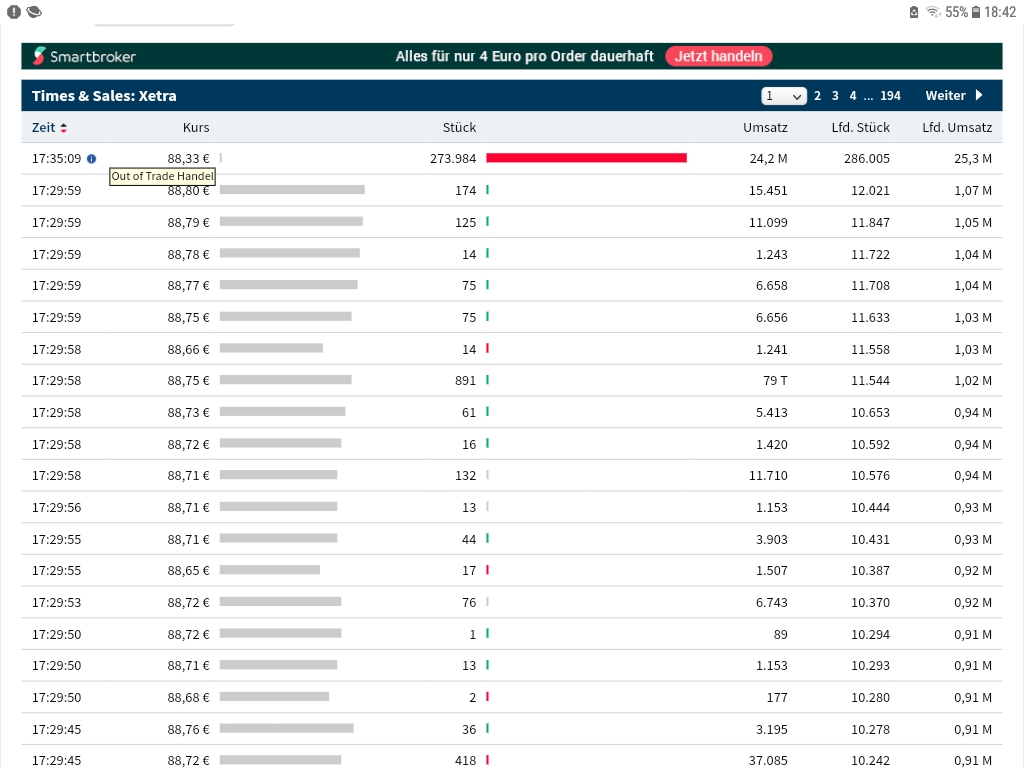Click the ellipsis between page 4 and 194

868,95
